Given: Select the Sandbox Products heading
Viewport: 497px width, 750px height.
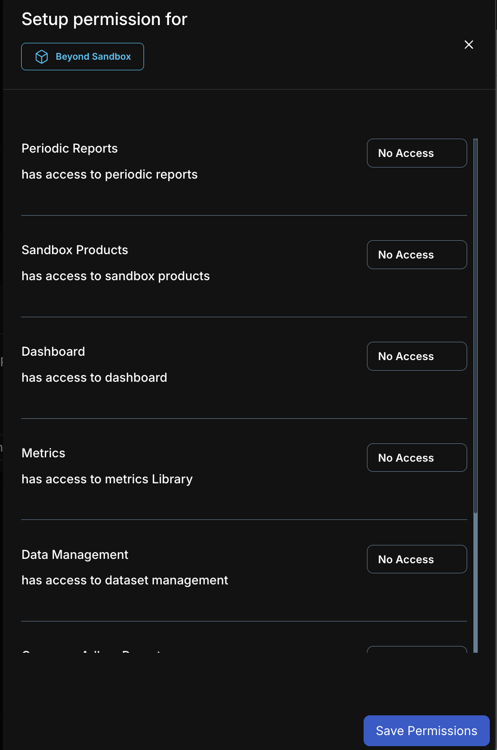Looking at the screenshot, I should coord(75,250).
